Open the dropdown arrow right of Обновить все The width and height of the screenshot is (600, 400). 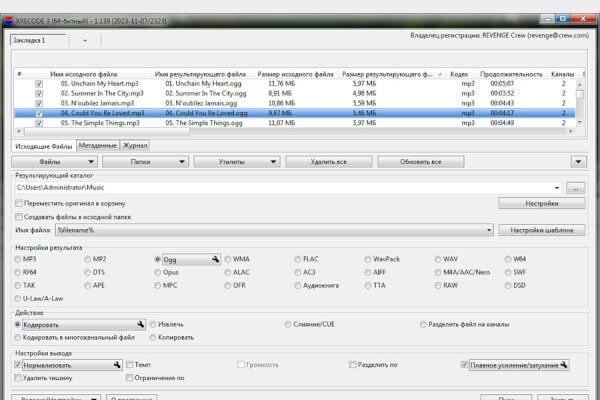[x=578, y=162]
